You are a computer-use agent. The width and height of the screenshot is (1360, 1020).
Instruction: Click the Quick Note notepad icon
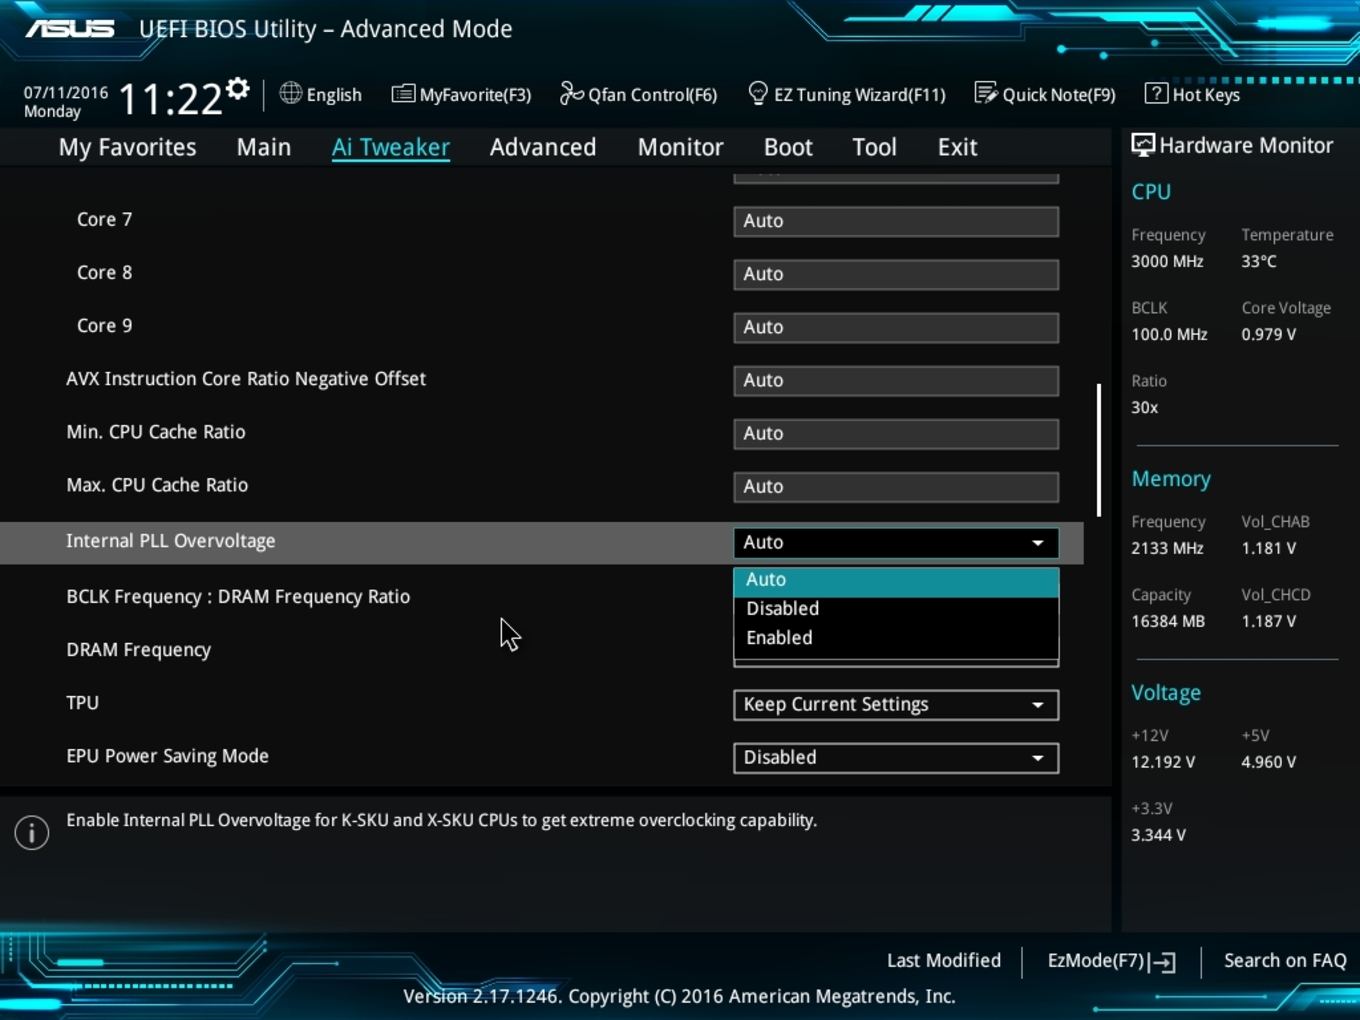click(986, 94)
